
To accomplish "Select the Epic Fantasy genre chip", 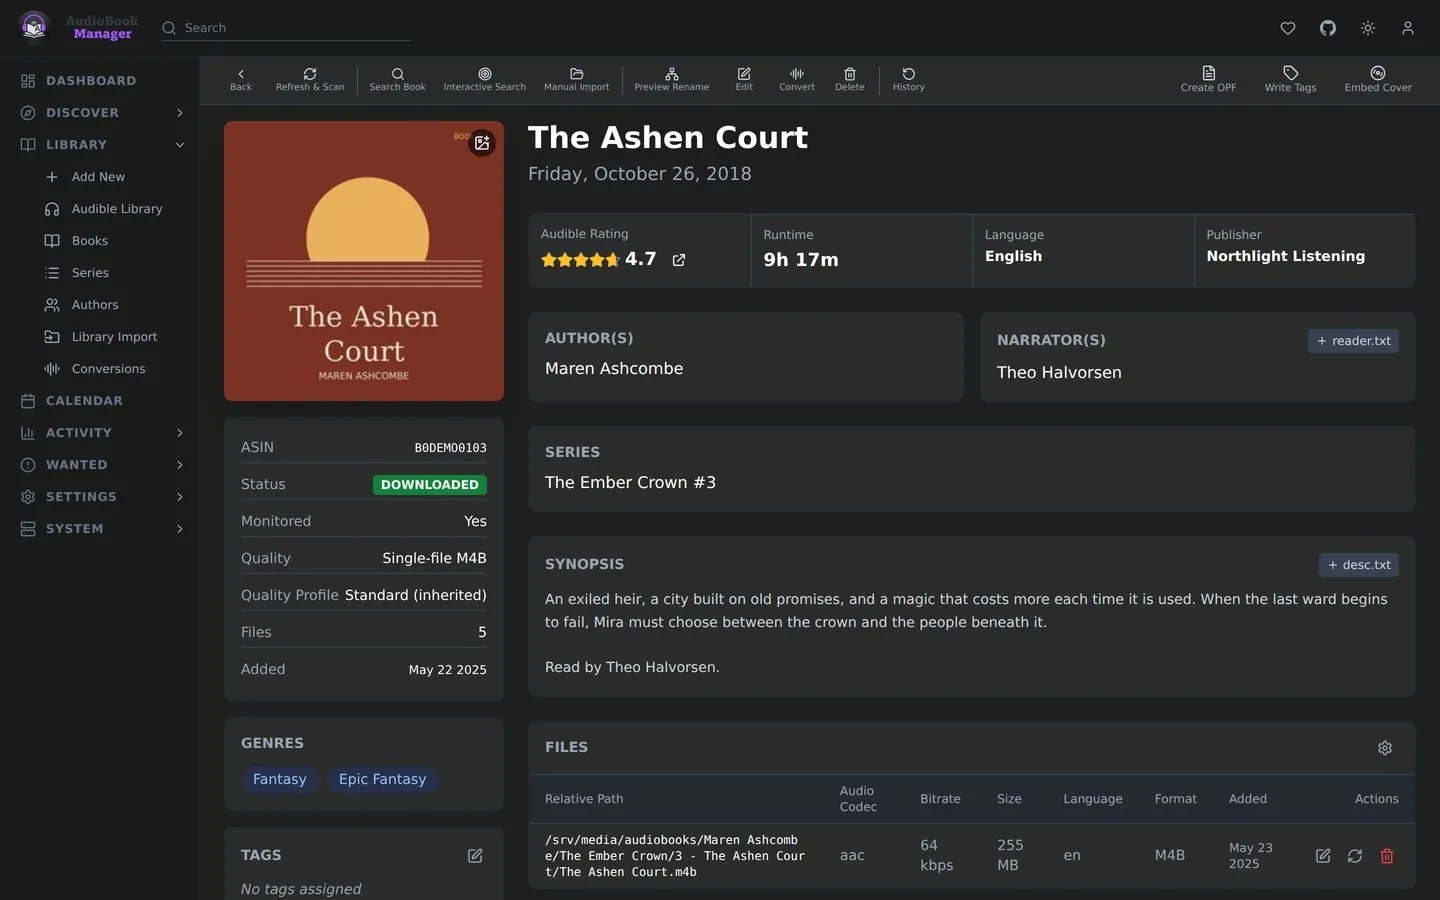I will pos(382,779).
